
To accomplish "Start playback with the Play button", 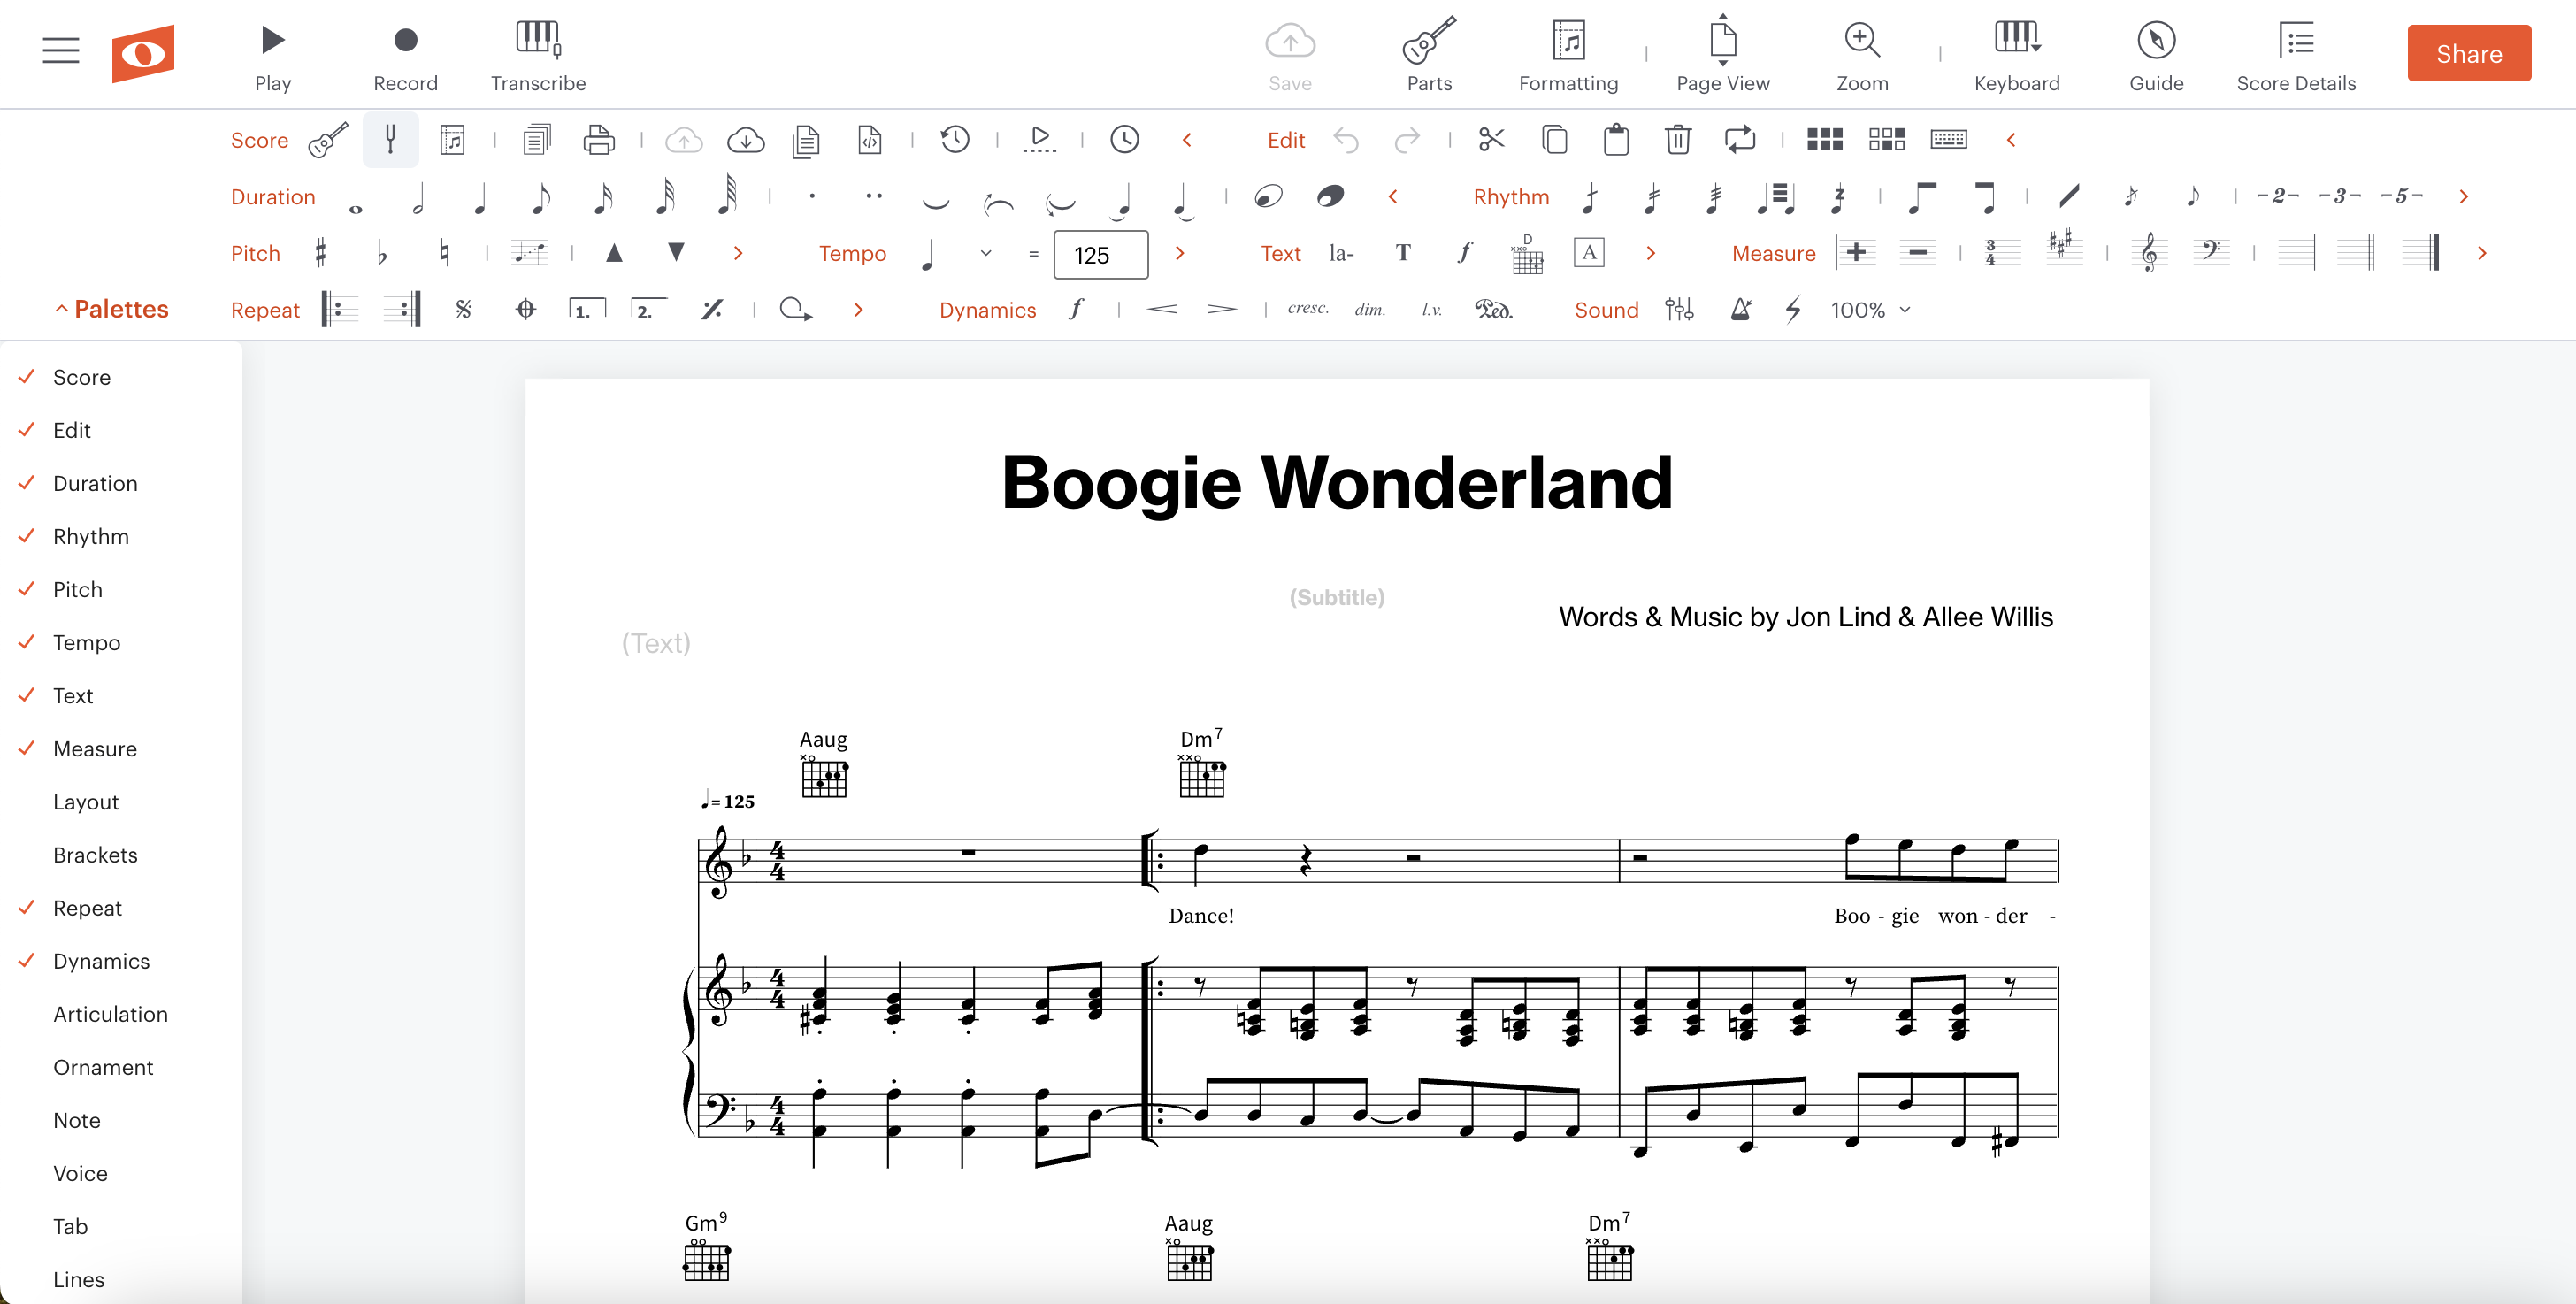I will tap(272, 56).
